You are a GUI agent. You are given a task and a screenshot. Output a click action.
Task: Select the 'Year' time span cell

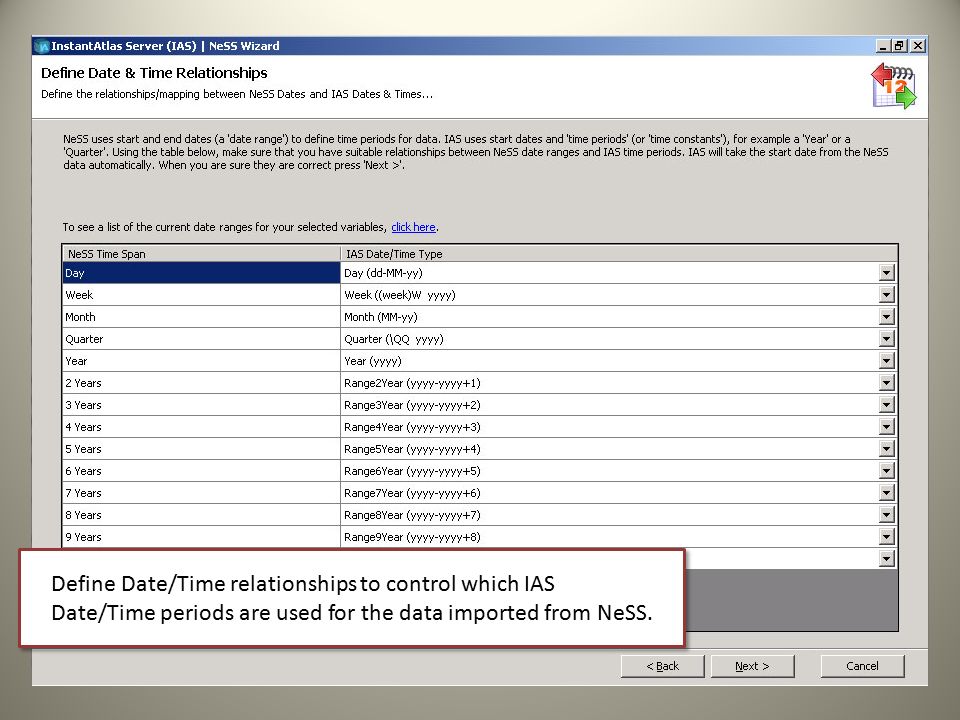(201, 361)
